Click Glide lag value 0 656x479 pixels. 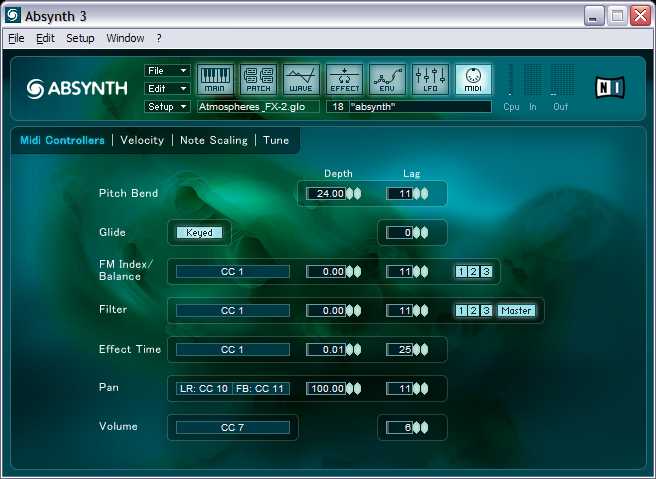click(400, 233)
